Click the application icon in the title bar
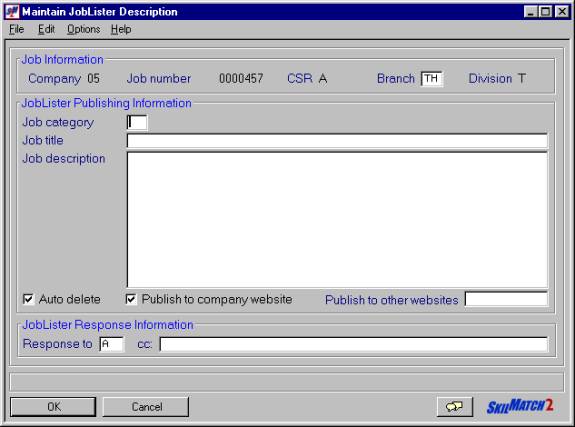 (12, 11)
